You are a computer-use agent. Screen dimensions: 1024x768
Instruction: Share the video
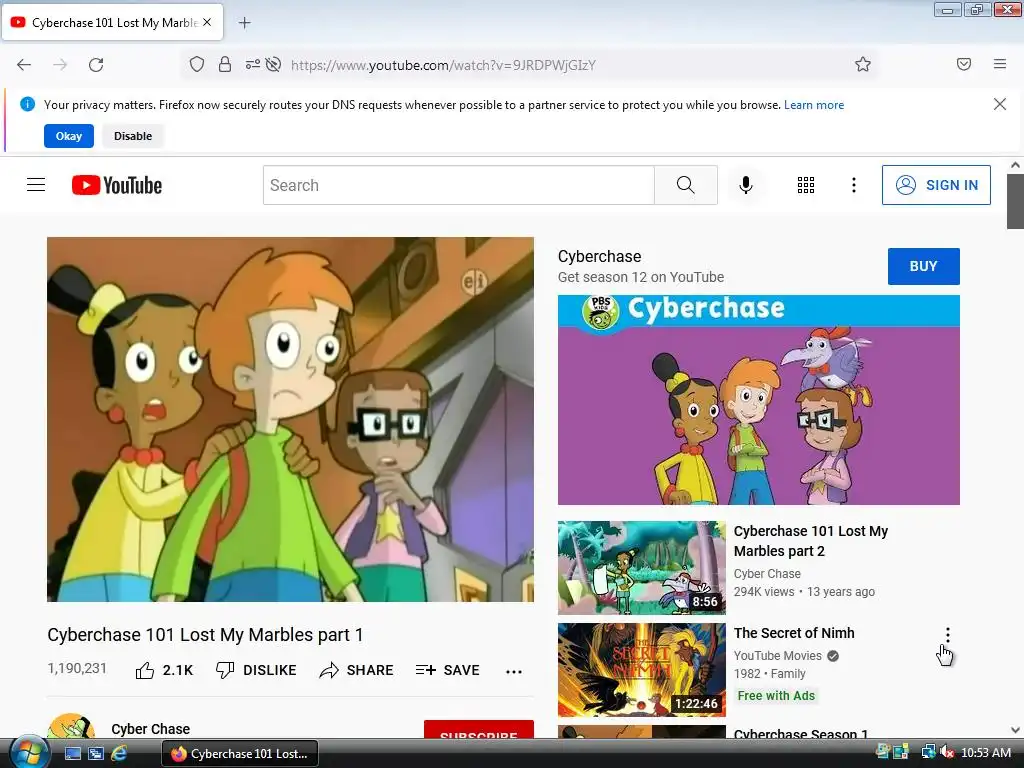tap(357, 670)
